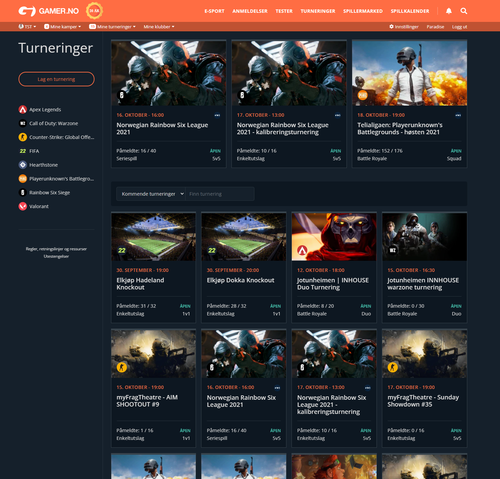Click the Valorant sidebar icon
500x479 pixels.
pos(23,206)
